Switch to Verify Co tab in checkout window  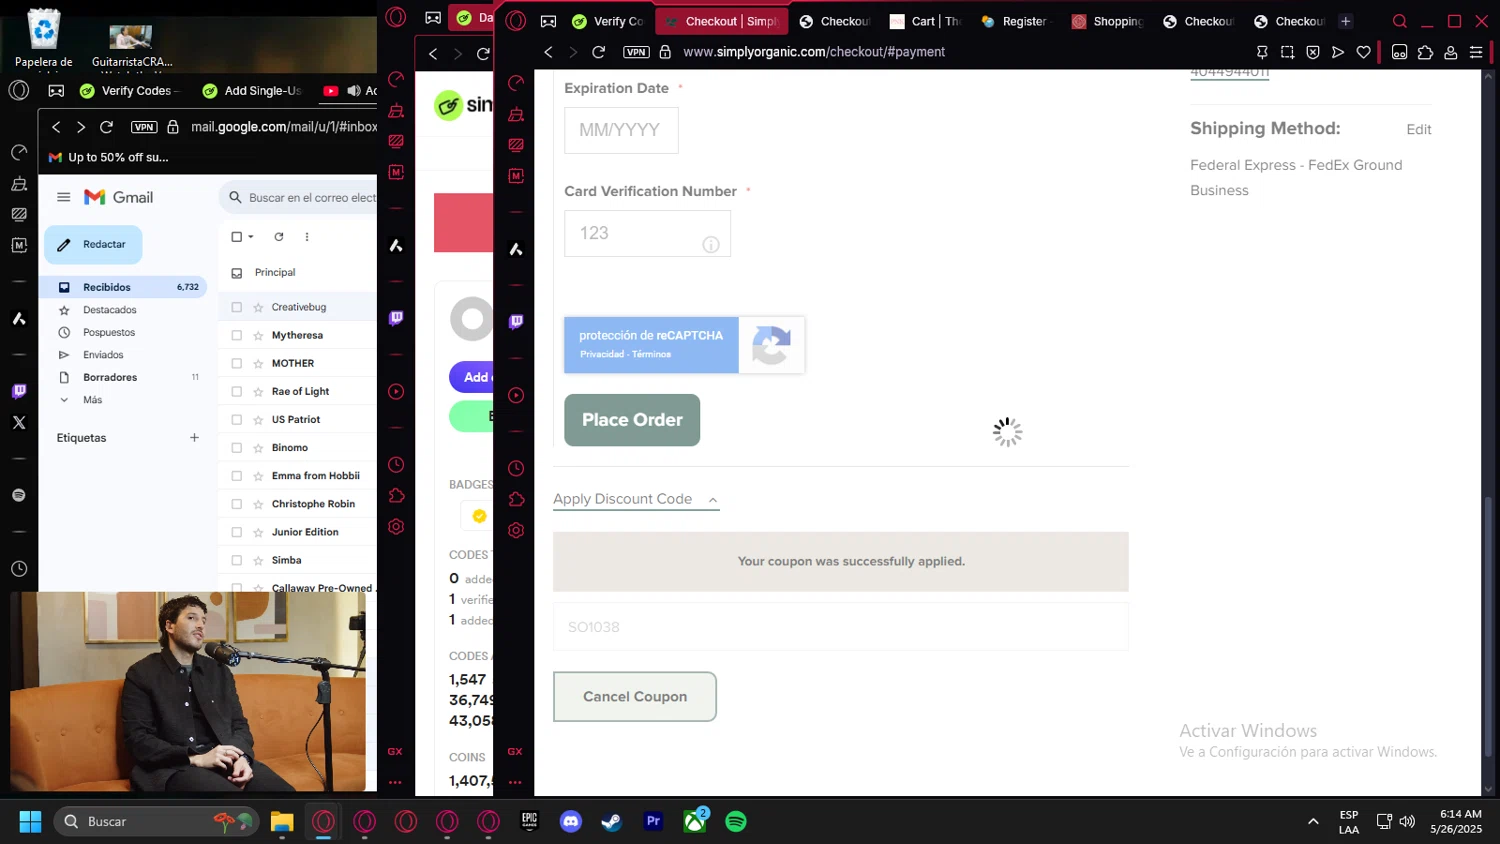click(608, 21)
